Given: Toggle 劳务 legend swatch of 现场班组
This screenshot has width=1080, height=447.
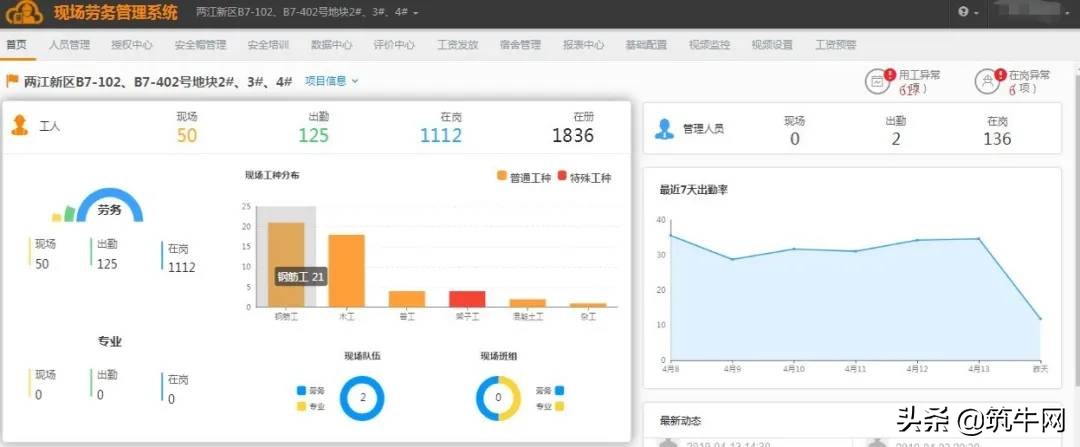Looking at the screenshot, I should tap(559, 391).
